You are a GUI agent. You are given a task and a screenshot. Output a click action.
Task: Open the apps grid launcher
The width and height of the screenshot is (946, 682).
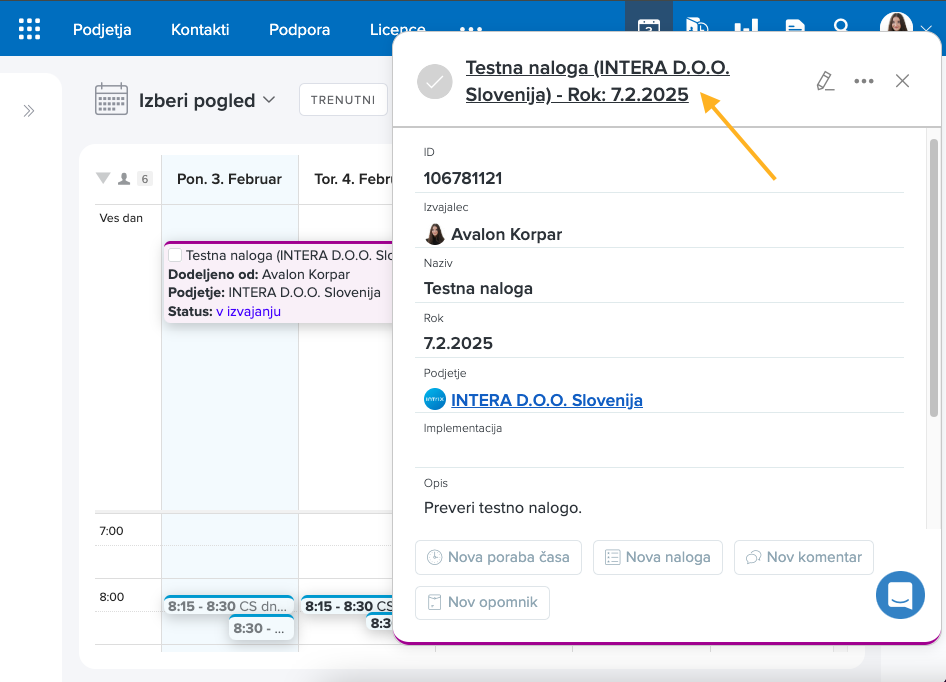(30, 29)
